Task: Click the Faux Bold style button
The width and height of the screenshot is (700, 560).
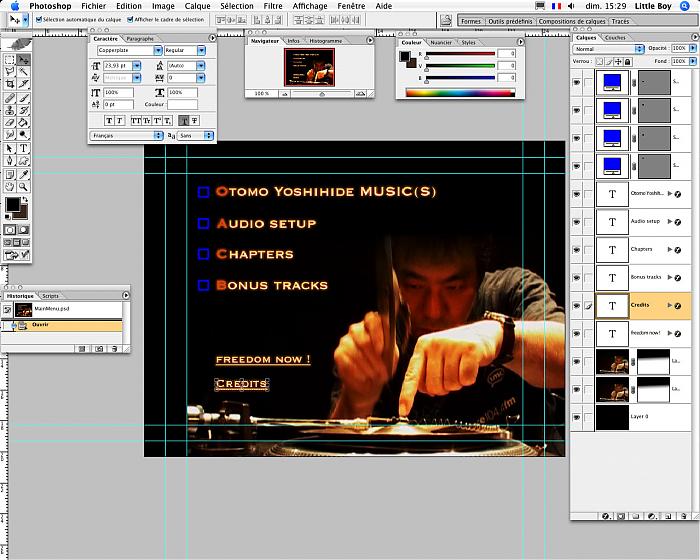Action: coord(109,121)
